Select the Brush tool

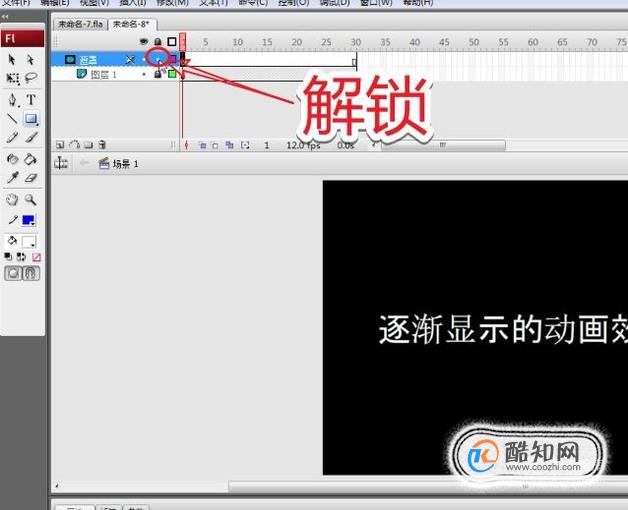click(31, 137)
